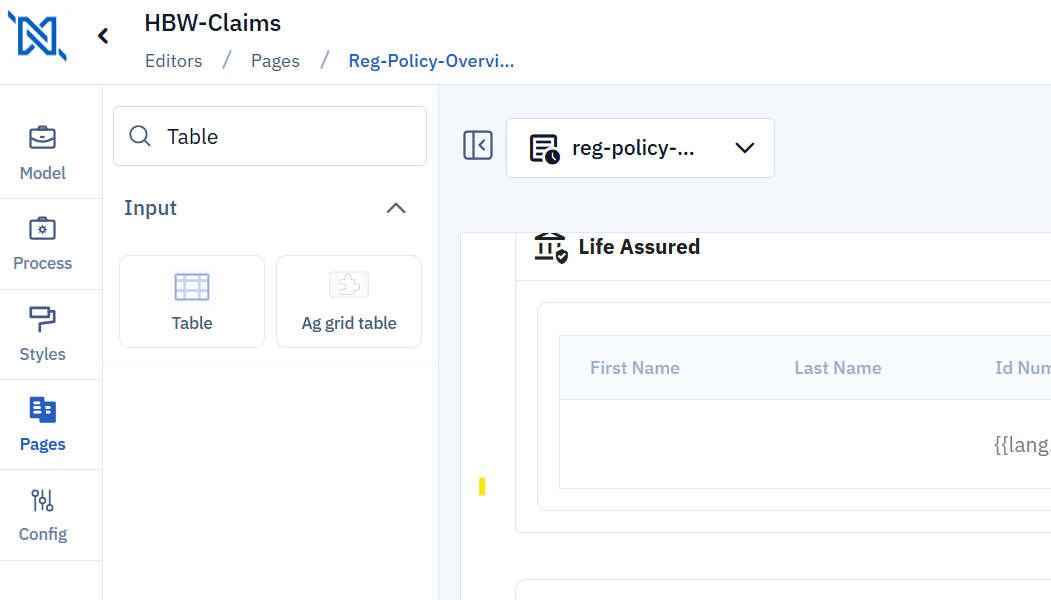Viewport: 1051px width, 600px height.
Task: Open the Process section
Action: click(43, 243)
